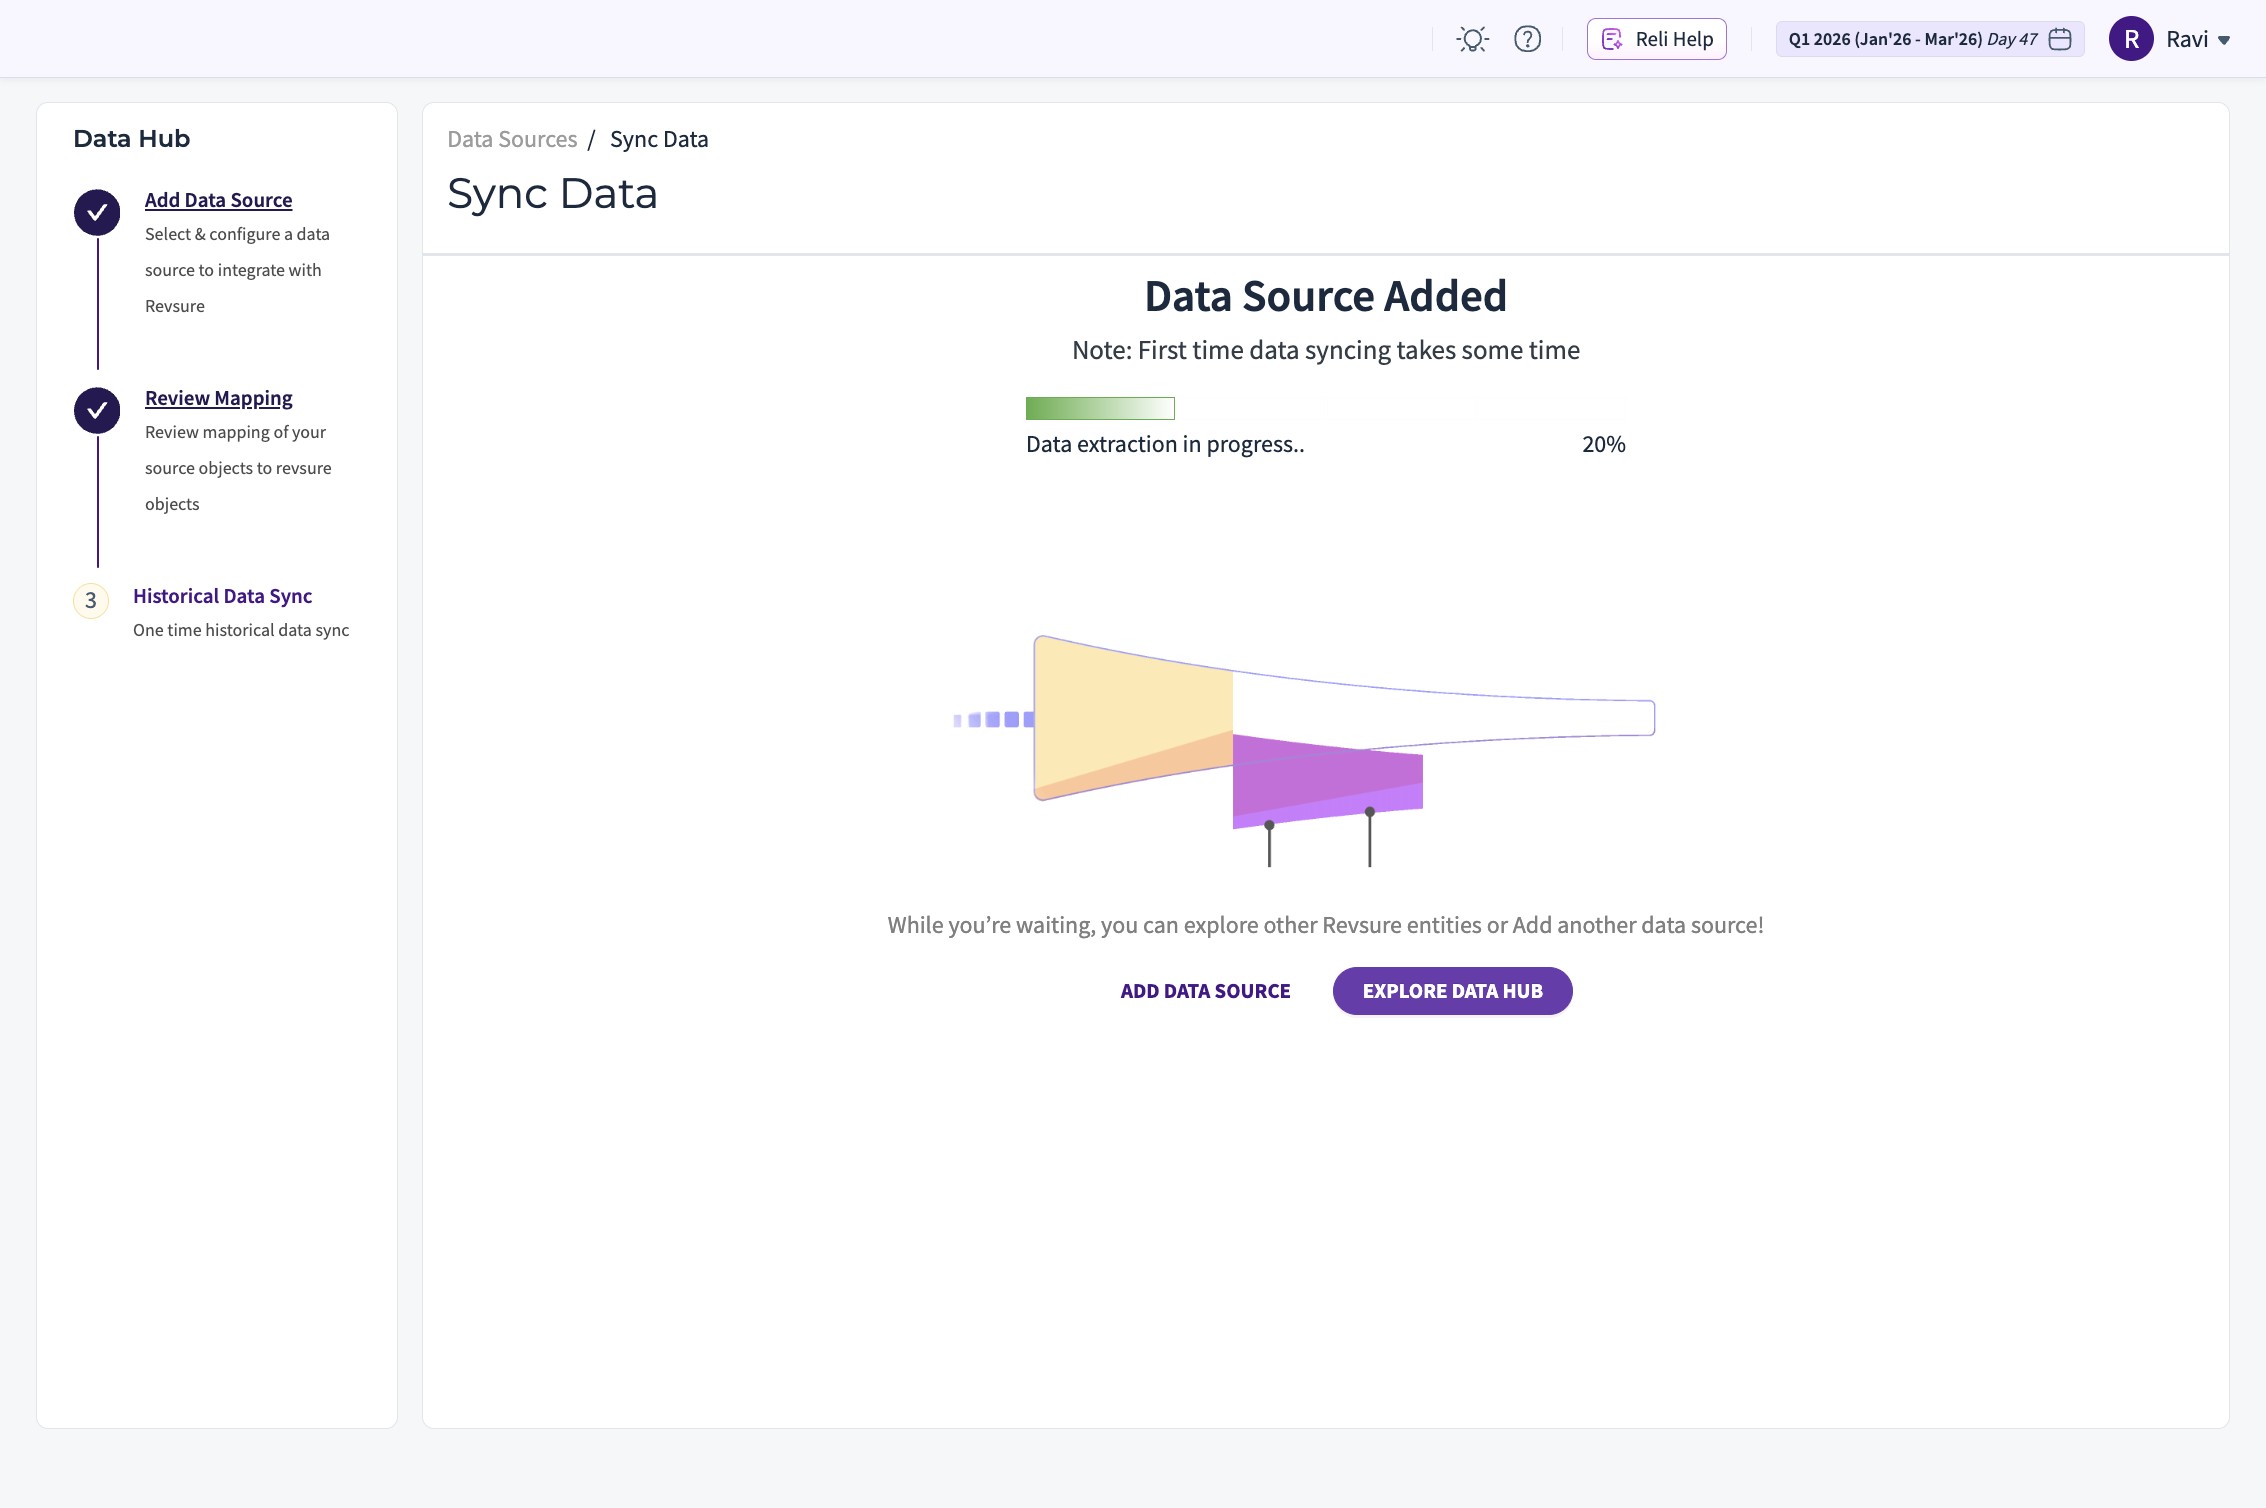Click the Add Data Source checkmark circle
The image size is (2266, 1508).
tap(97, 212)
